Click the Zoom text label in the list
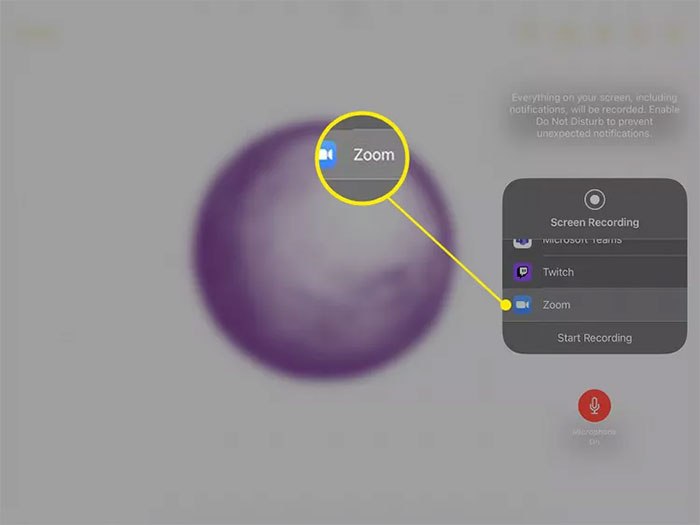700x525 pixels. pos(556,305)
